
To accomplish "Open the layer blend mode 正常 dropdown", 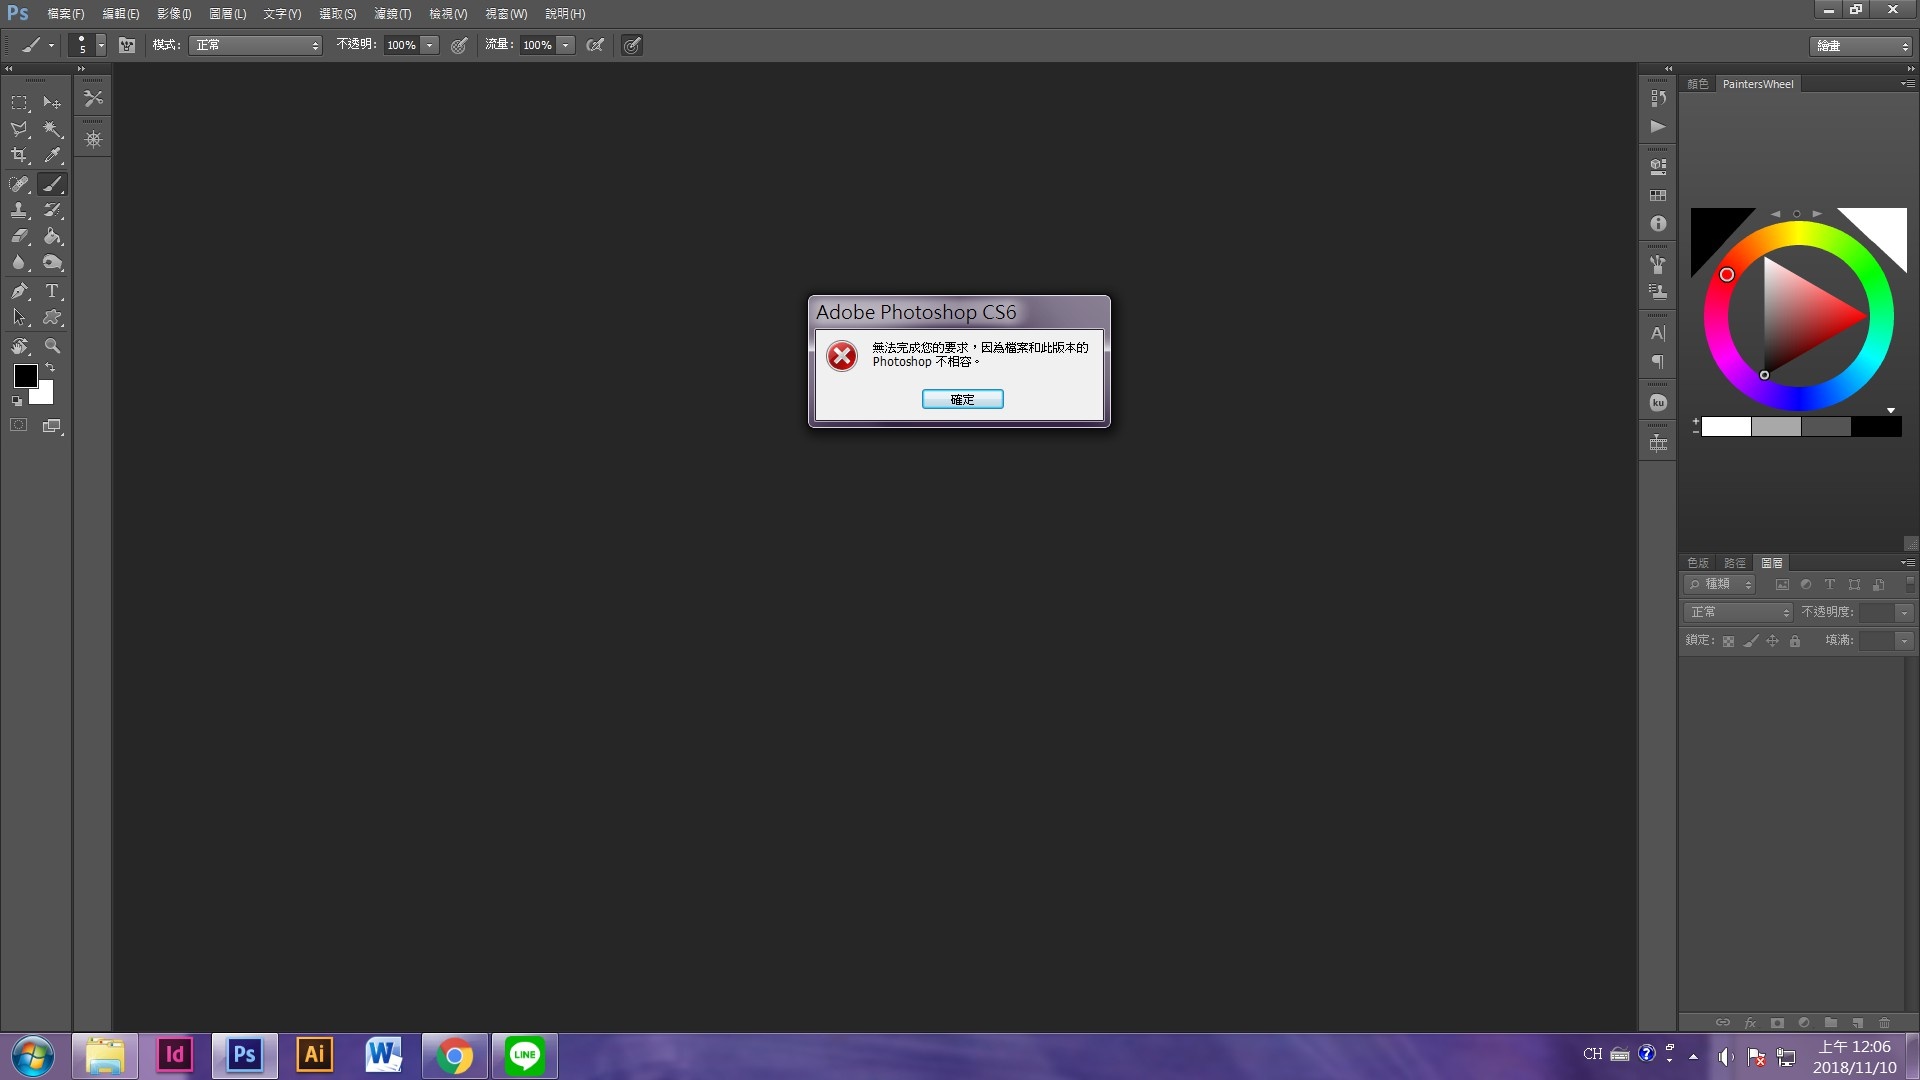I will point(1739,612).
